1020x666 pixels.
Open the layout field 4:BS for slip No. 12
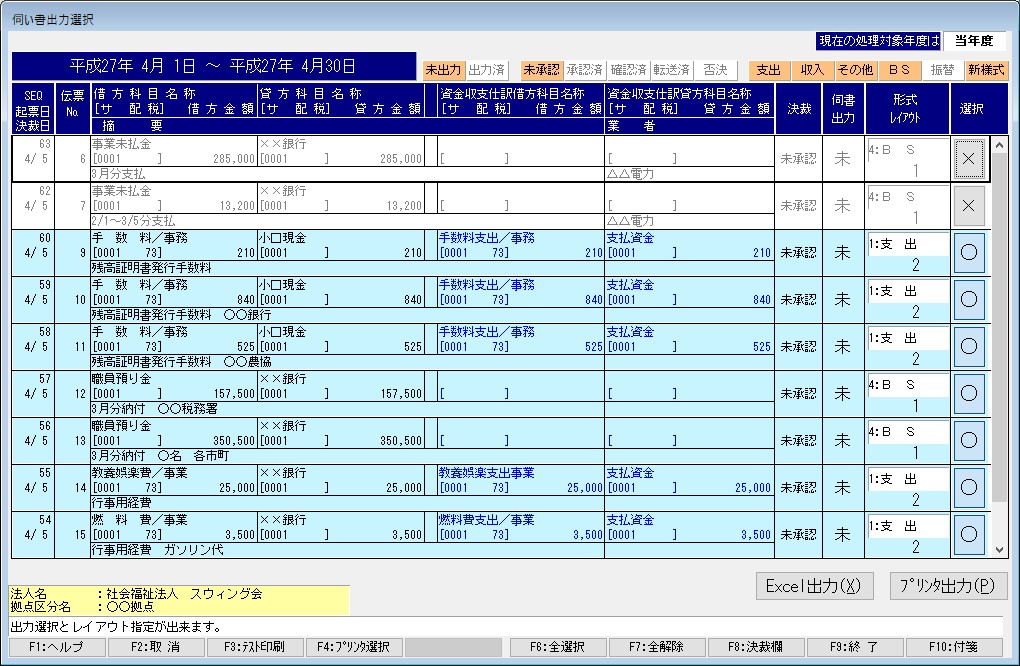(905, 384)
